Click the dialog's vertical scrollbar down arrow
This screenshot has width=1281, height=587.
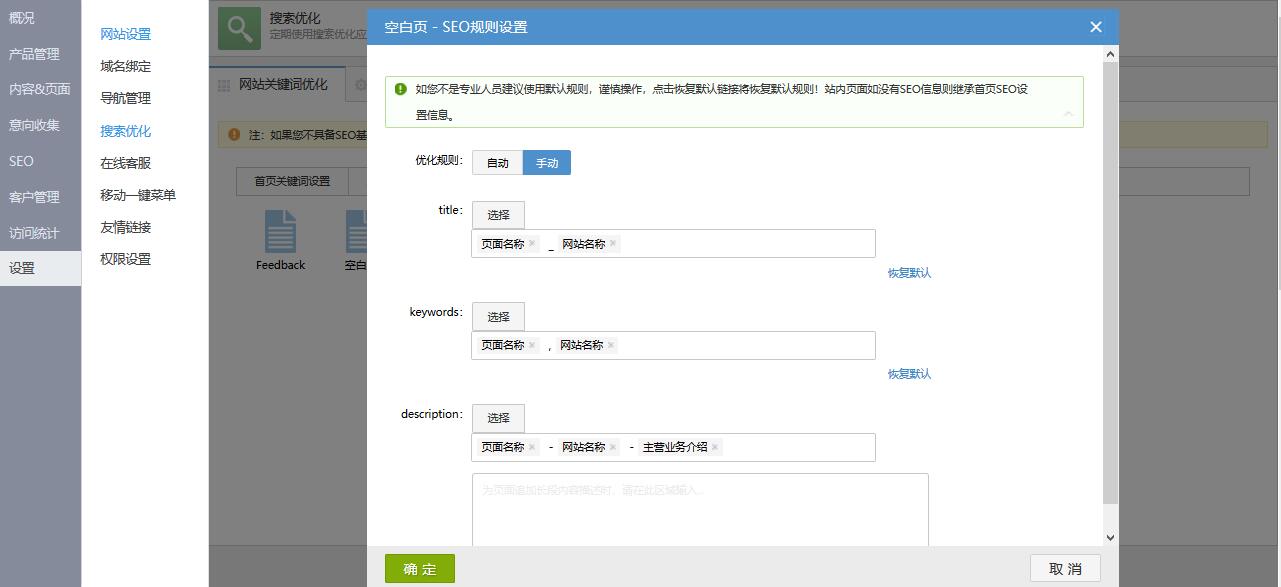coord(1110,538)
